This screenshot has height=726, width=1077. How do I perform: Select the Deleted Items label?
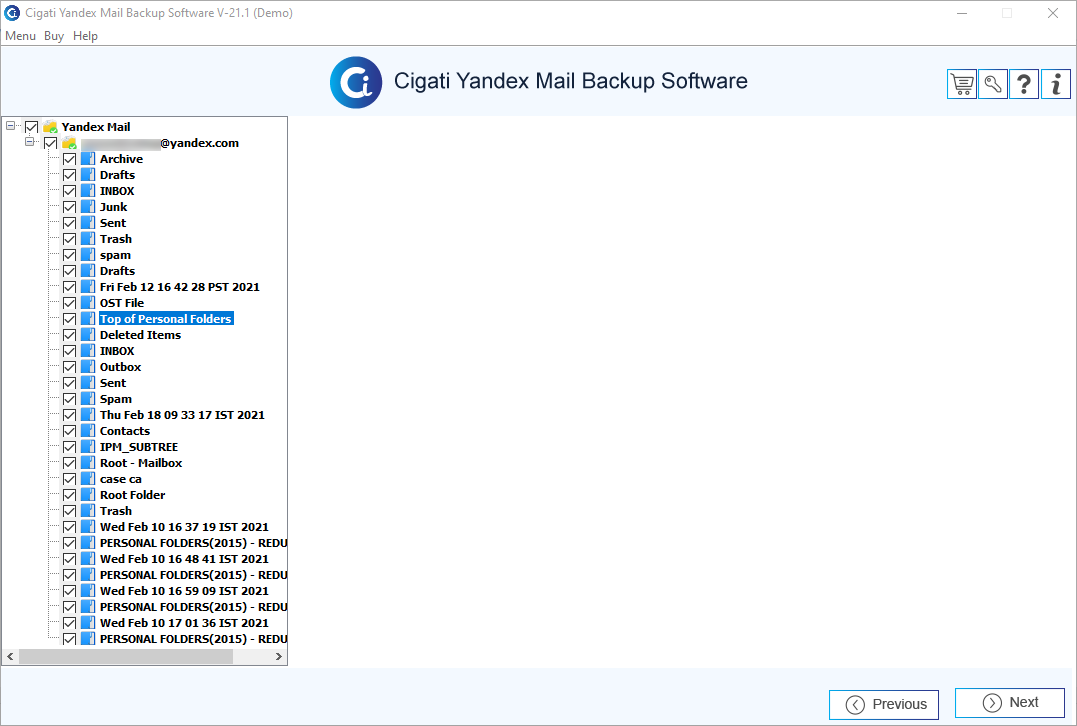coord(140,335)
